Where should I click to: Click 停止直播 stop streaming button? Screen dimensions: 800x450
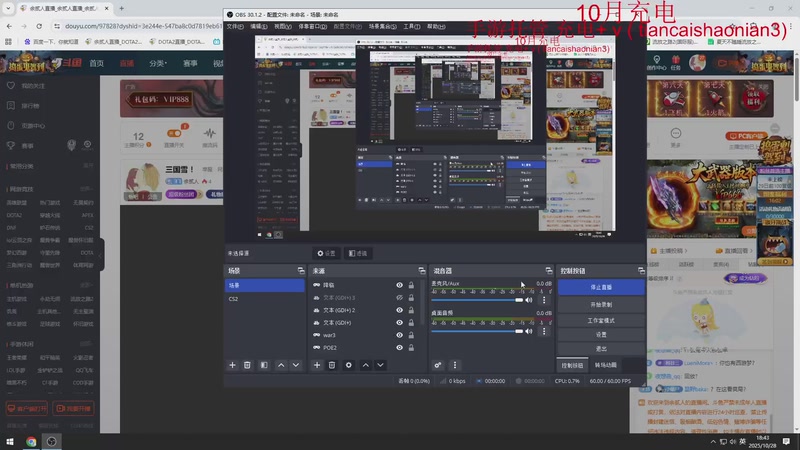click(x=601, y=287)
